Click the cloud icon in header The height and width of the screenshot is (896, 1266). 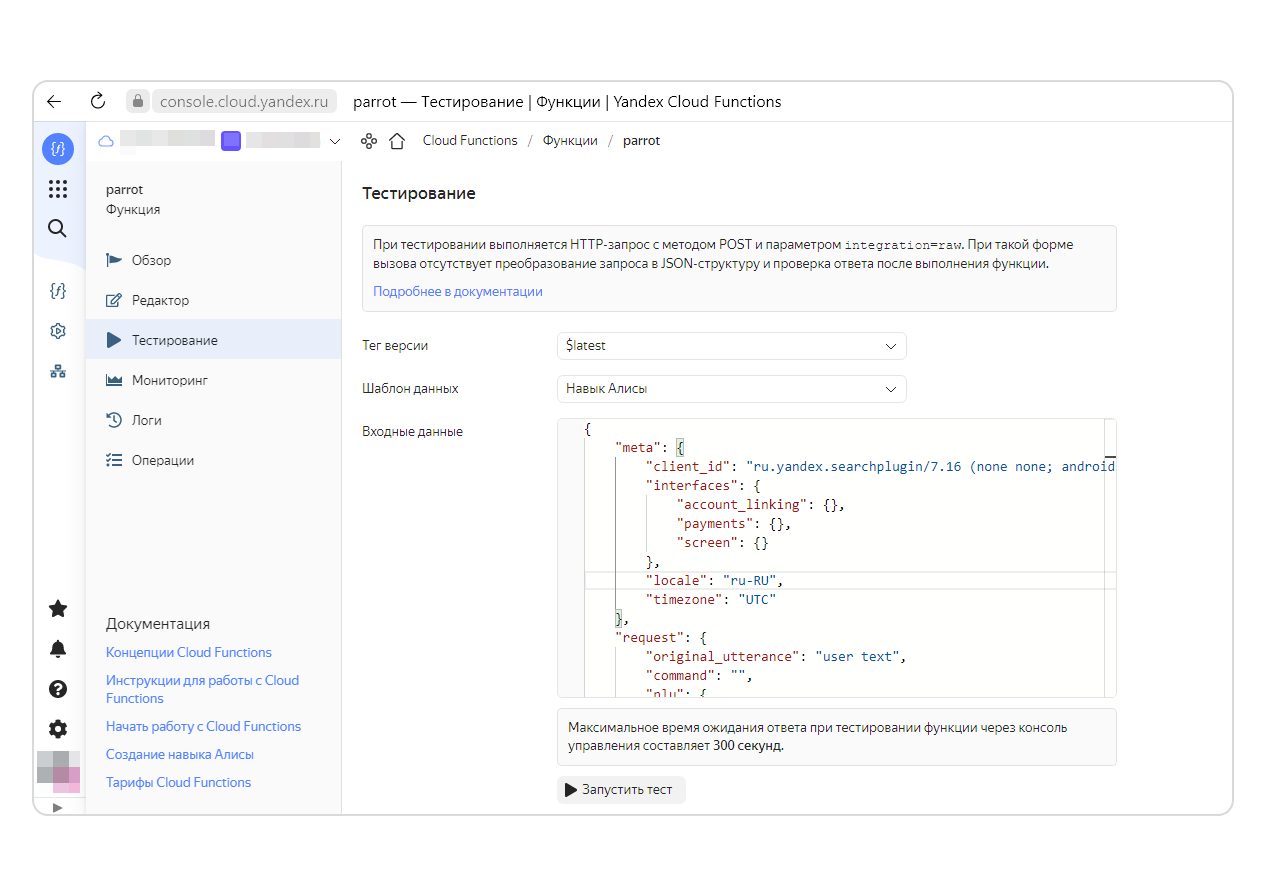[x=106, y=141]
